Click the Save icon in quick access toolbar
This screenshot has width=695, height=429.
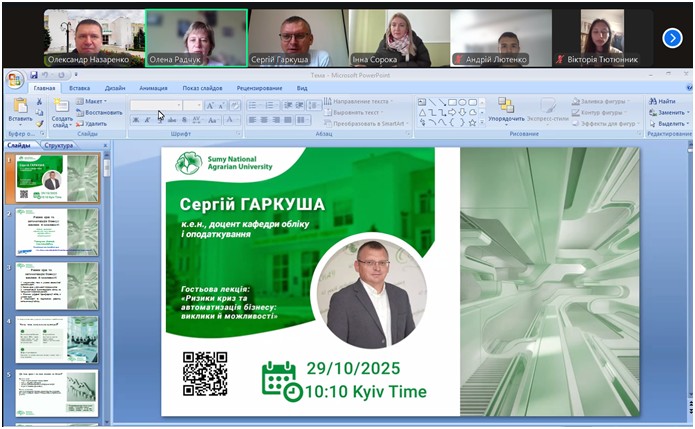click(34, 75)
